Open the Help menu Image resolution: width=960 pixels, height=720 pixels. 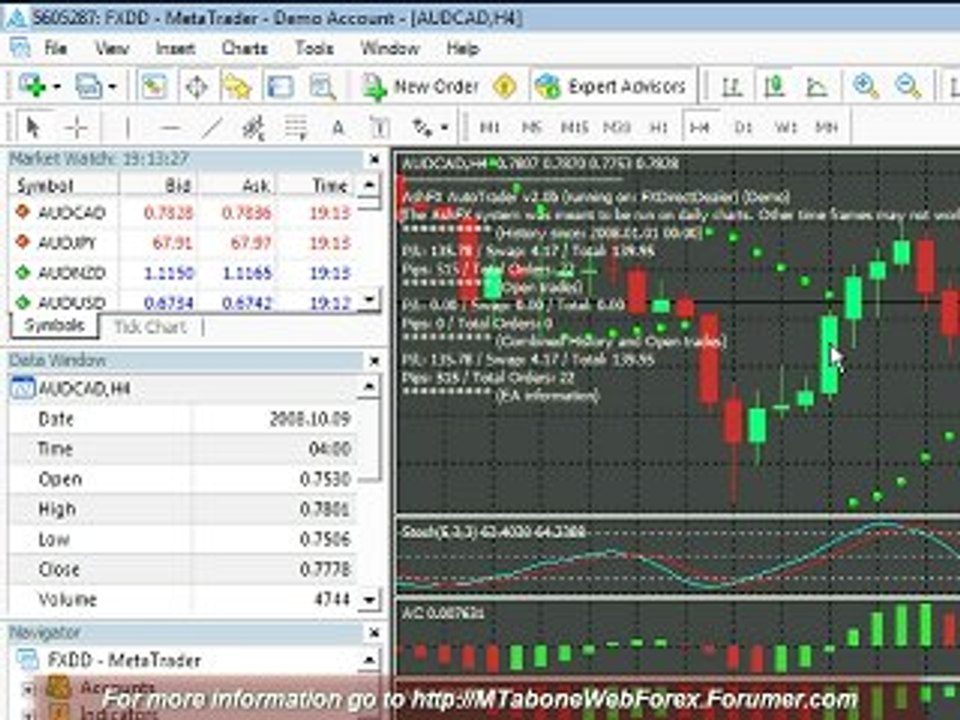(x=462, y=48)
